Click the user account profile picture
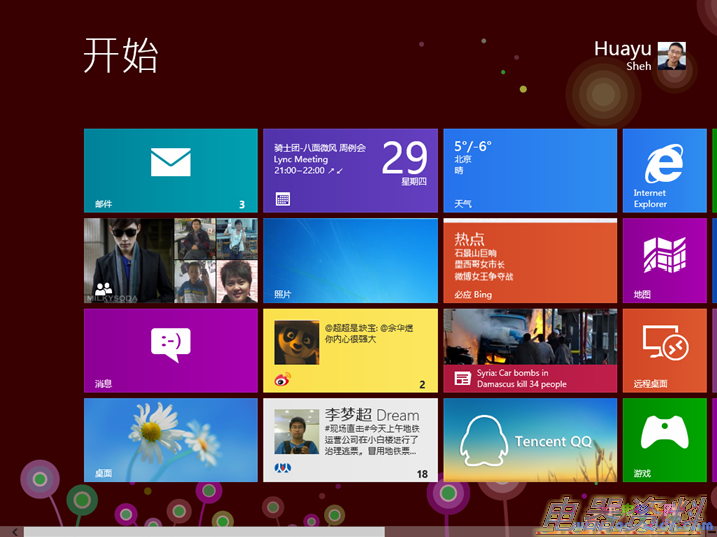Screen dimensions: 717x537 click(x=671, y=56)
